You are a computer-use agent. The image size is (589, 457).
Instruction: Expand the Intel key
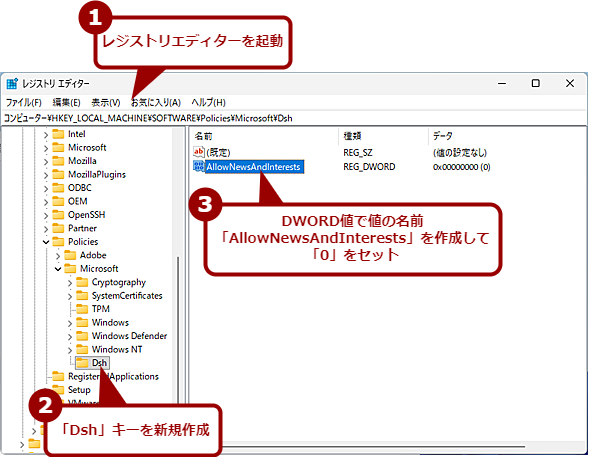point(46,134)
